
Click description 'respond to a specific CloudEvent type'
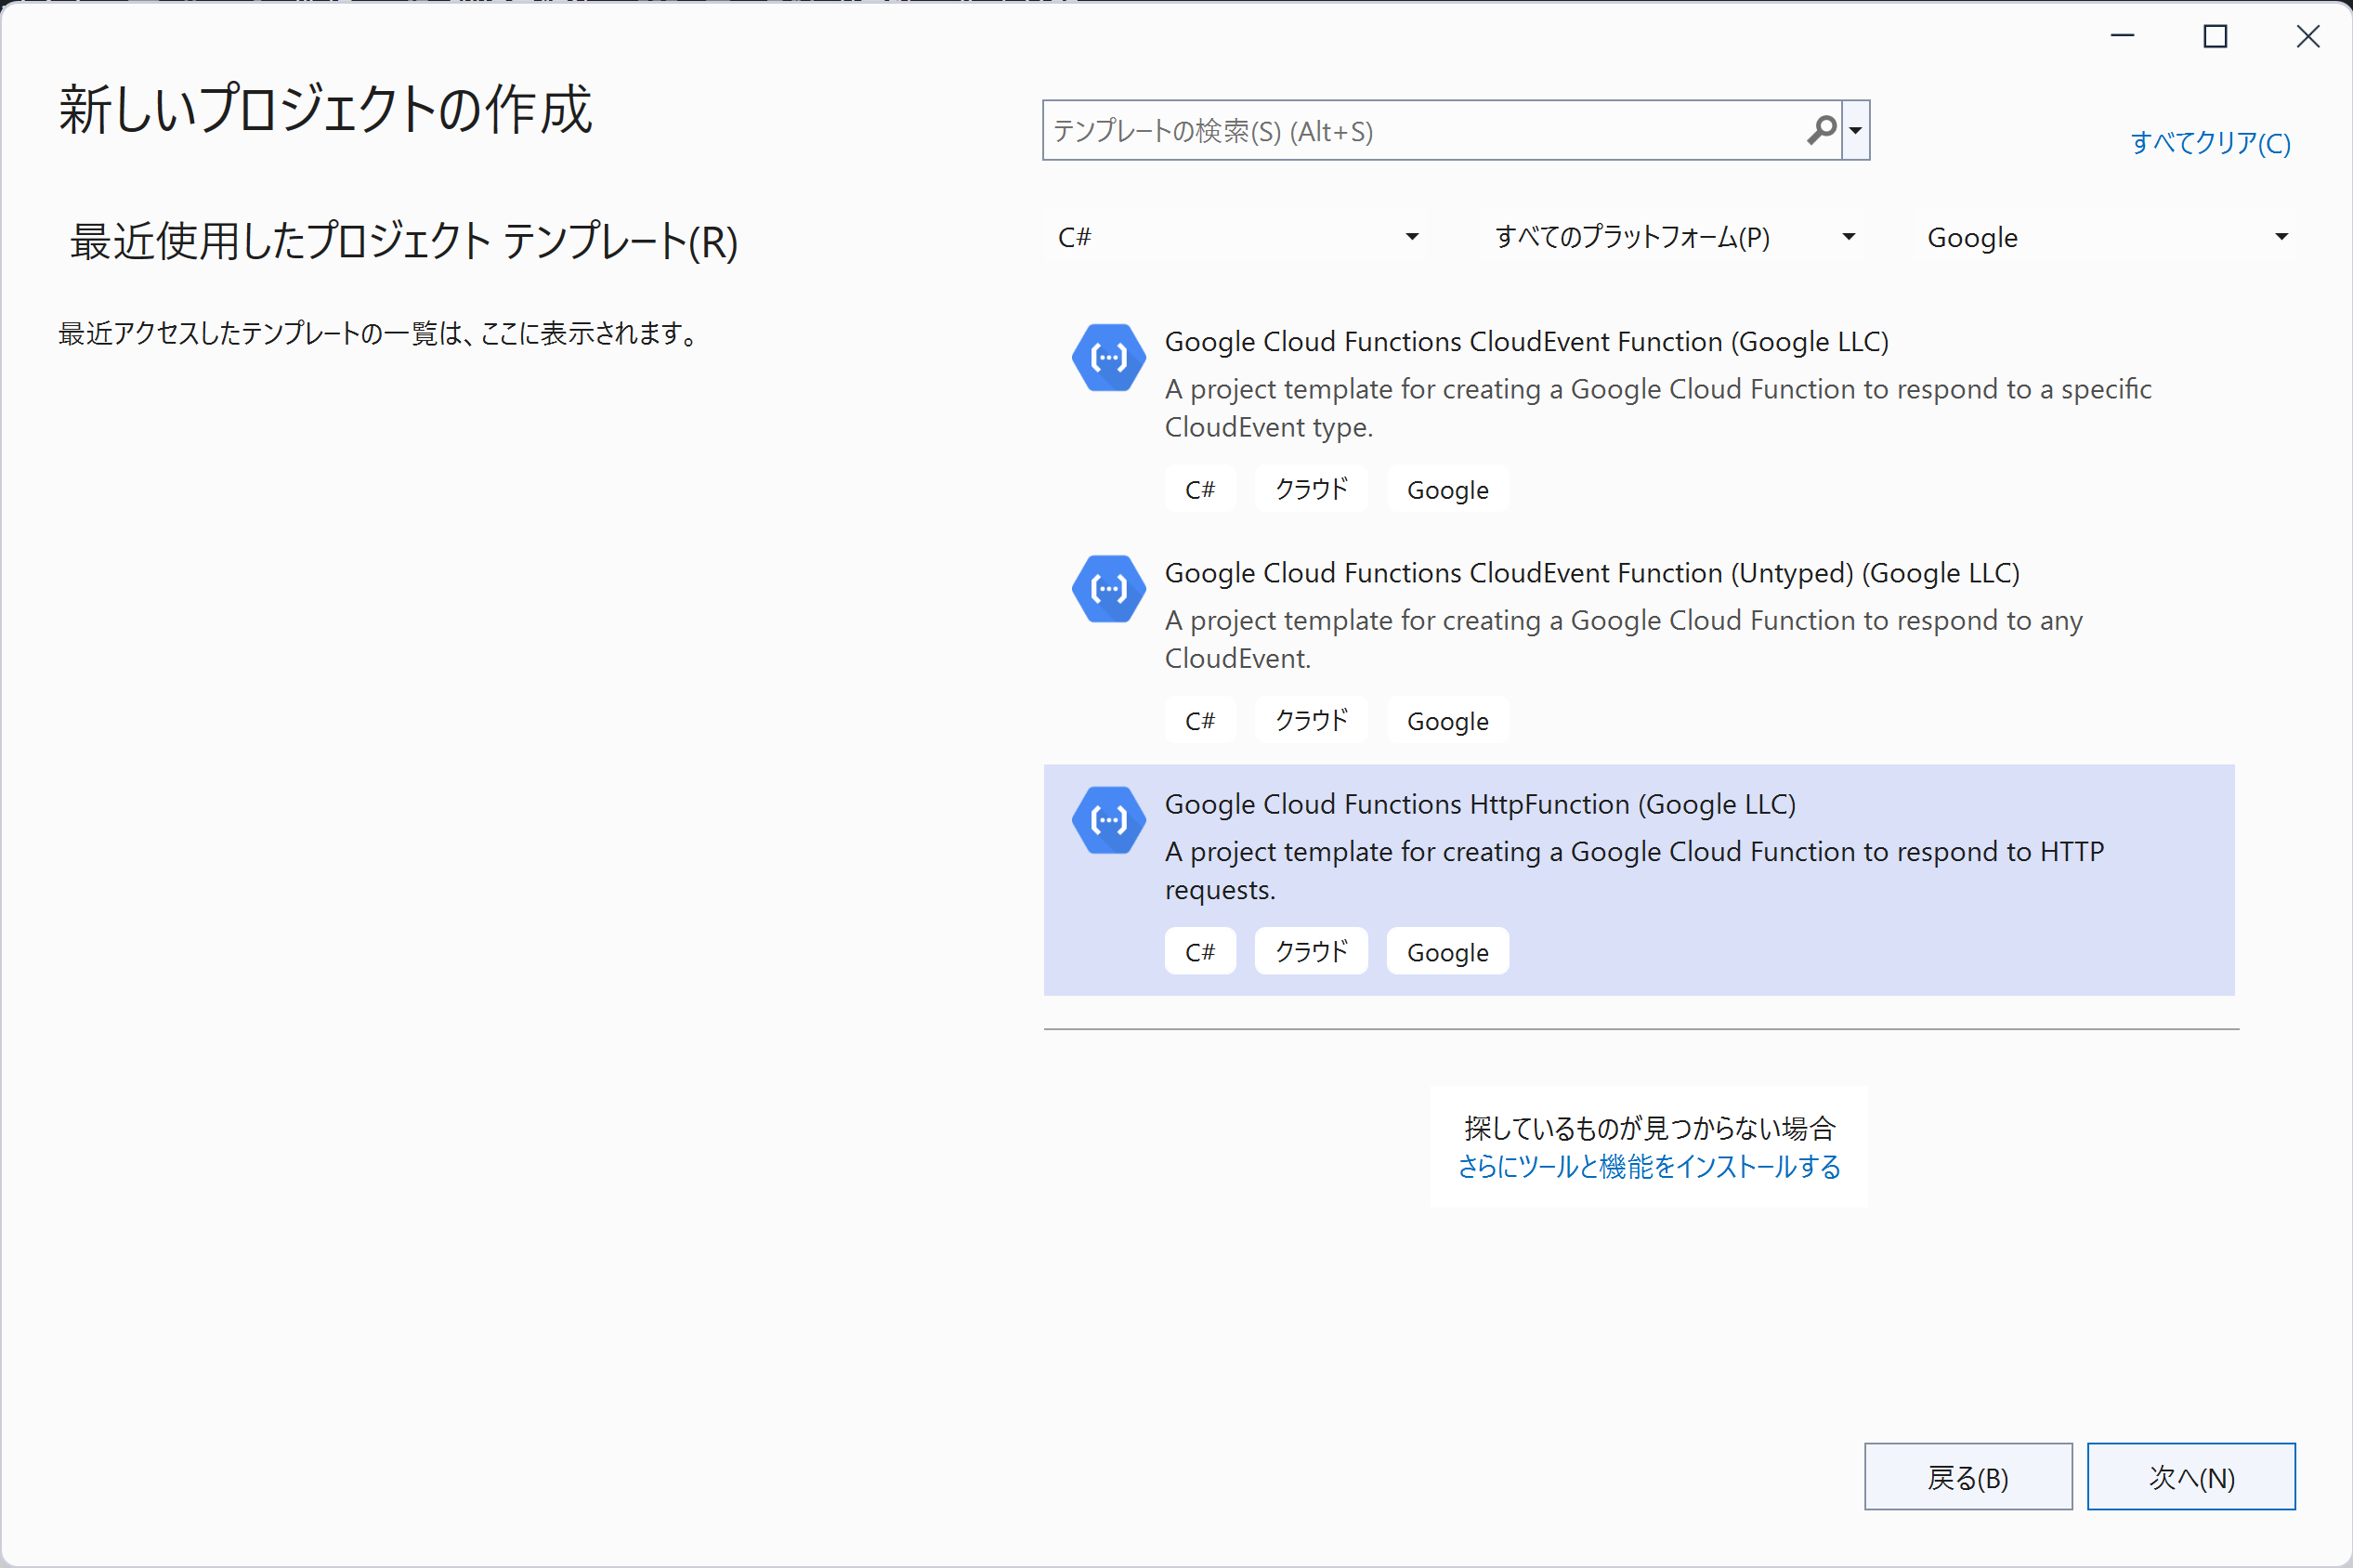click(1658, 408)
